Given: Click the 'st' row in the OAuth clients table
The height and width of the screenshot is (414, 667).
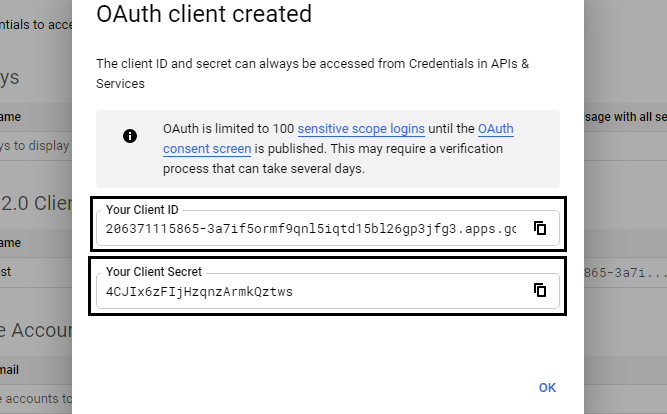Looking at the screenshot, I should tap(6, 272).
